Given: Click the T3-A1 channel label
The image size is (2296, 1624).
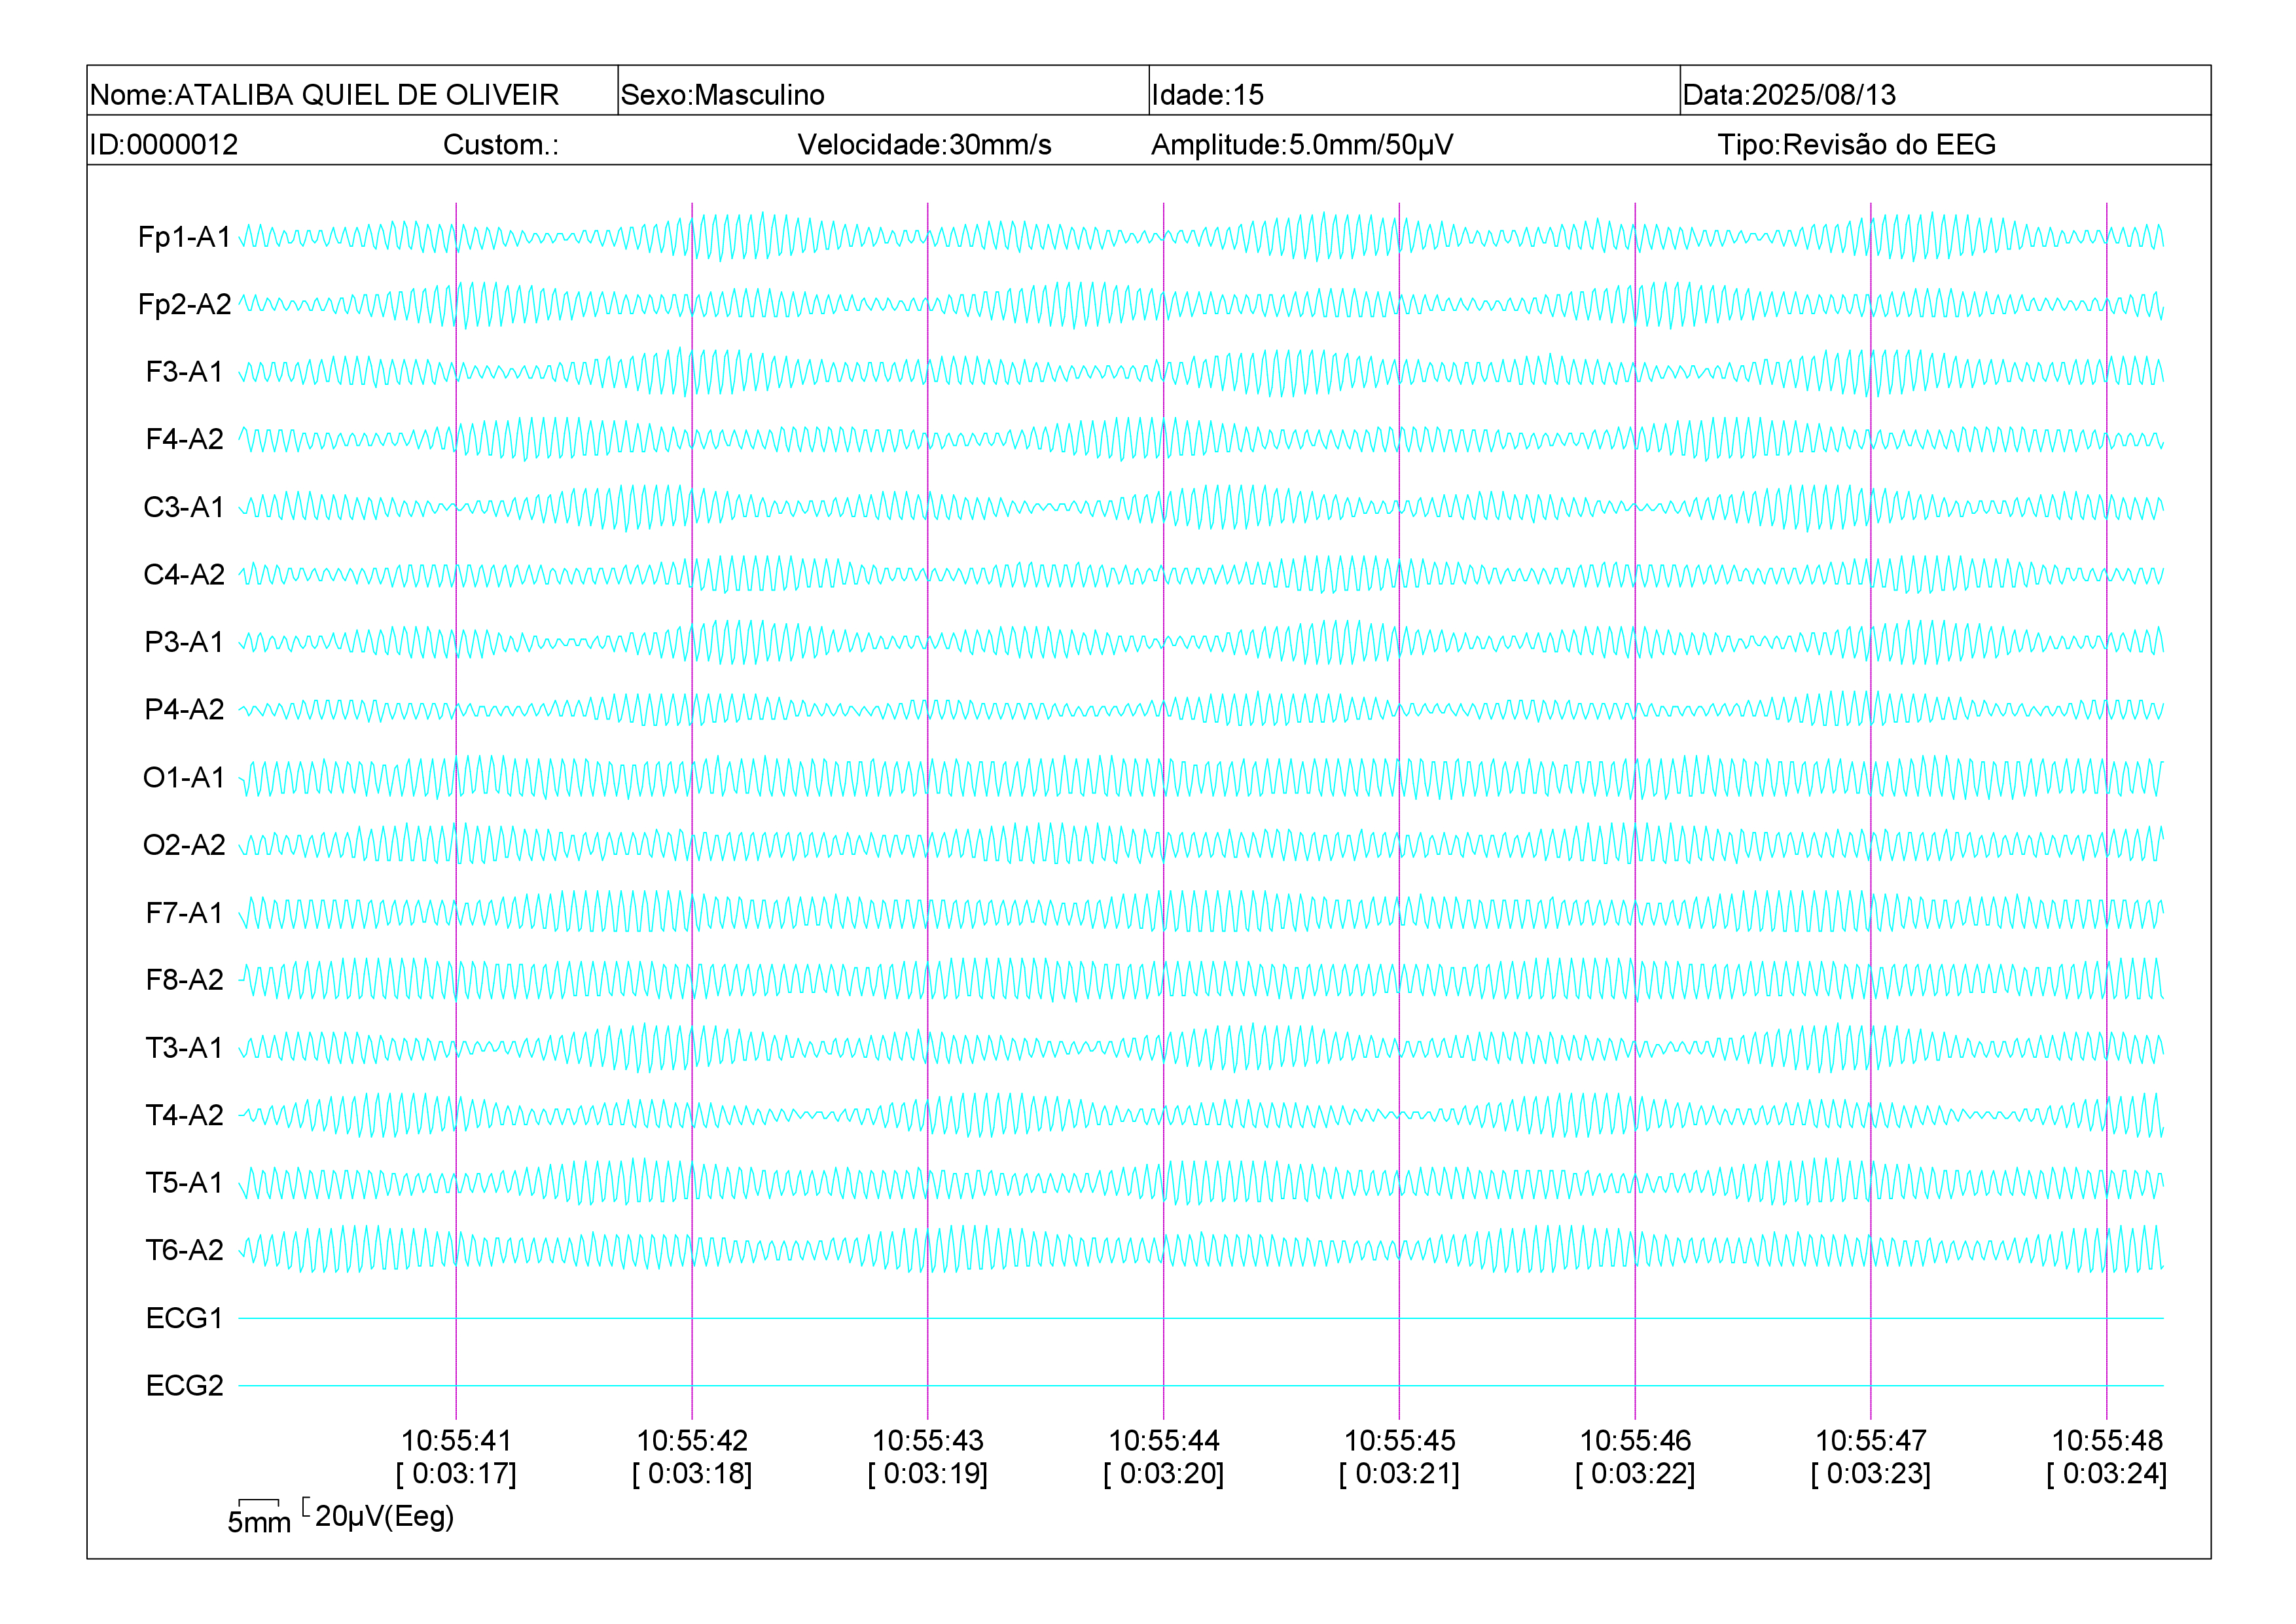Looking at the screenshot, I should [x=185, y=1047].
